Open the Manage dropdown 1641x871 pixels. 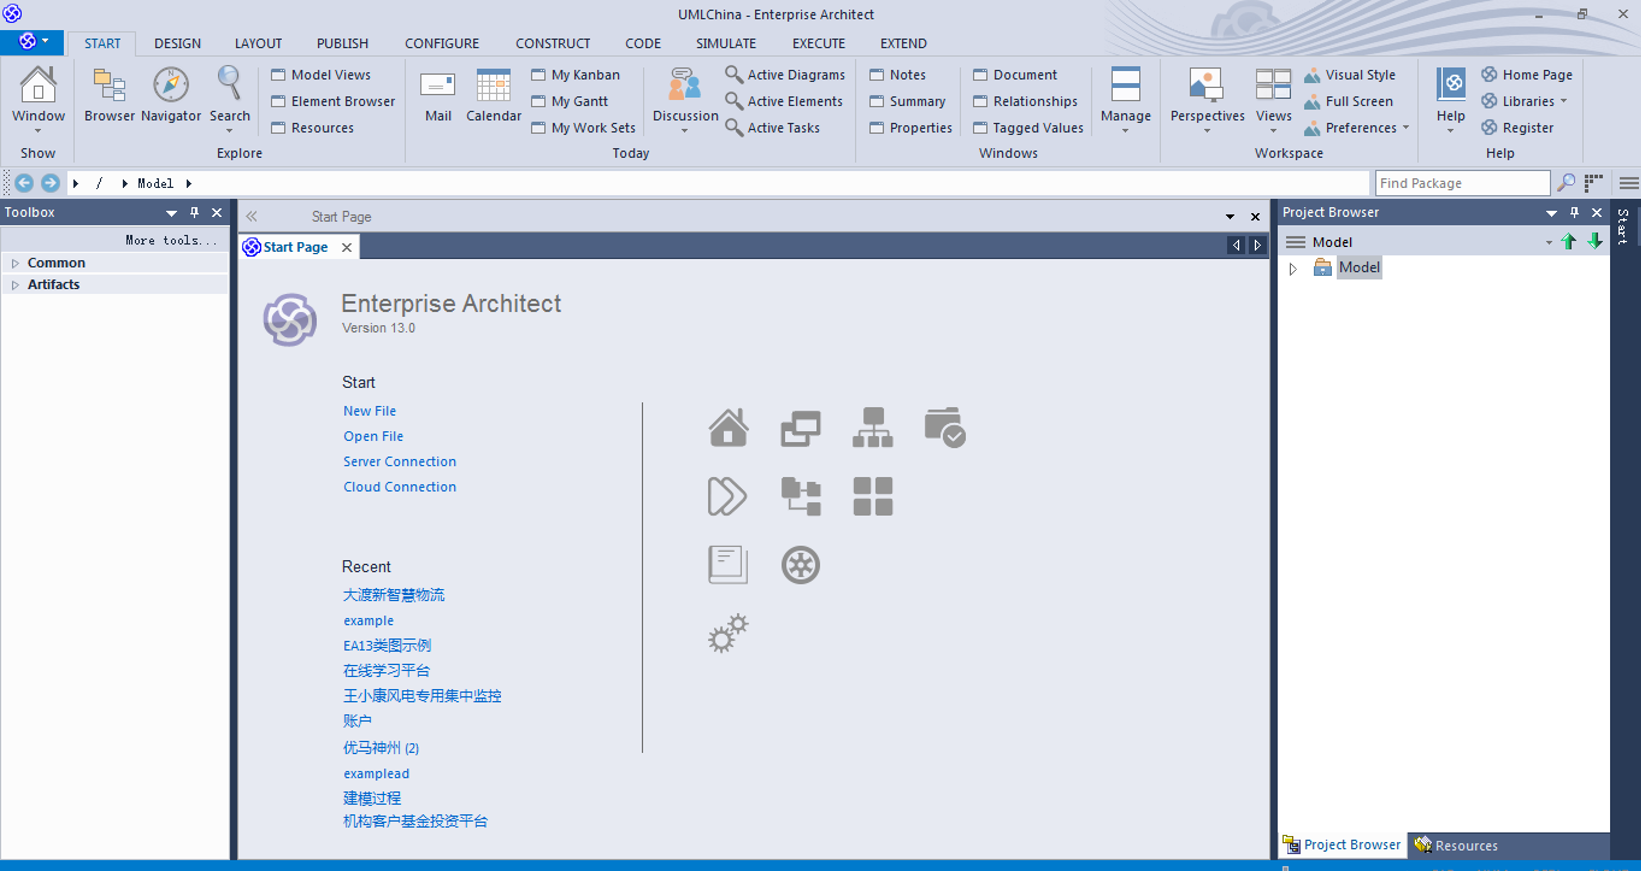1125,100
